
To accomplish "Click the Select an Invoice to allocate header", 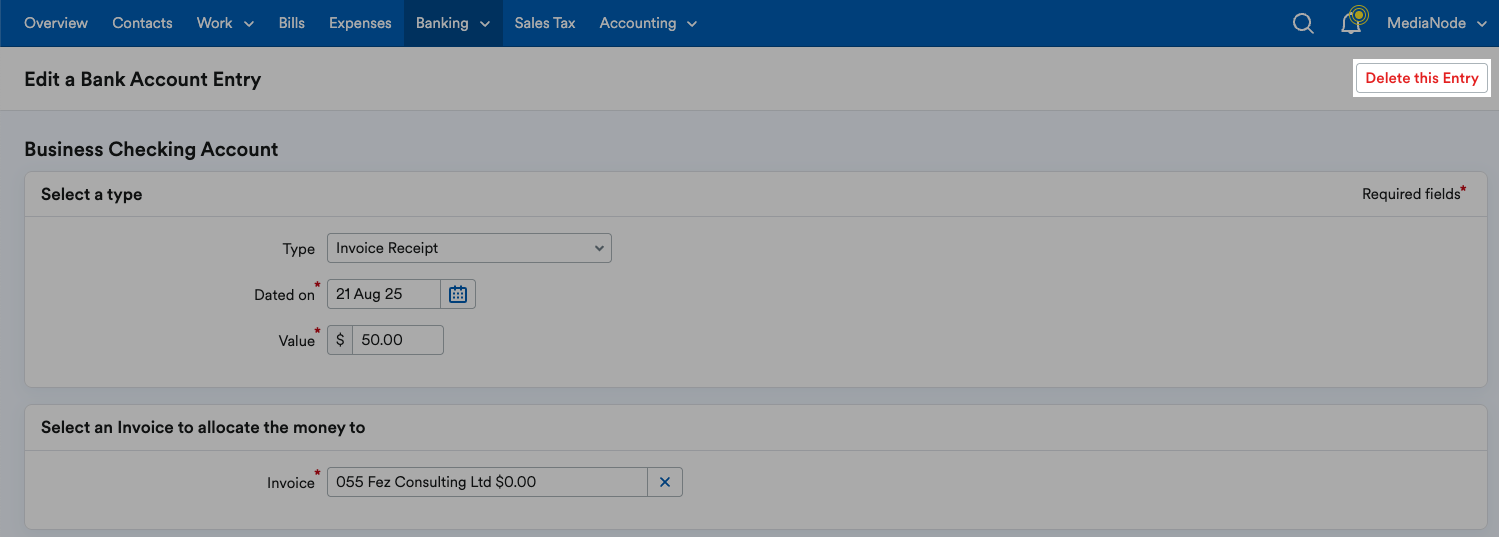I will 203,427.
